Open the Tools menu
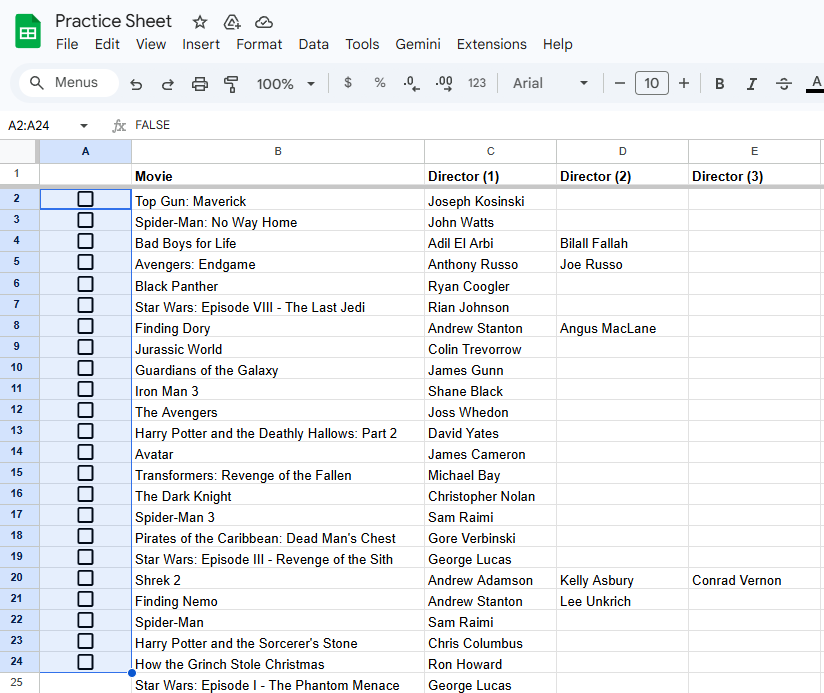This screenshot has width=824, height=693. (362, 44)
